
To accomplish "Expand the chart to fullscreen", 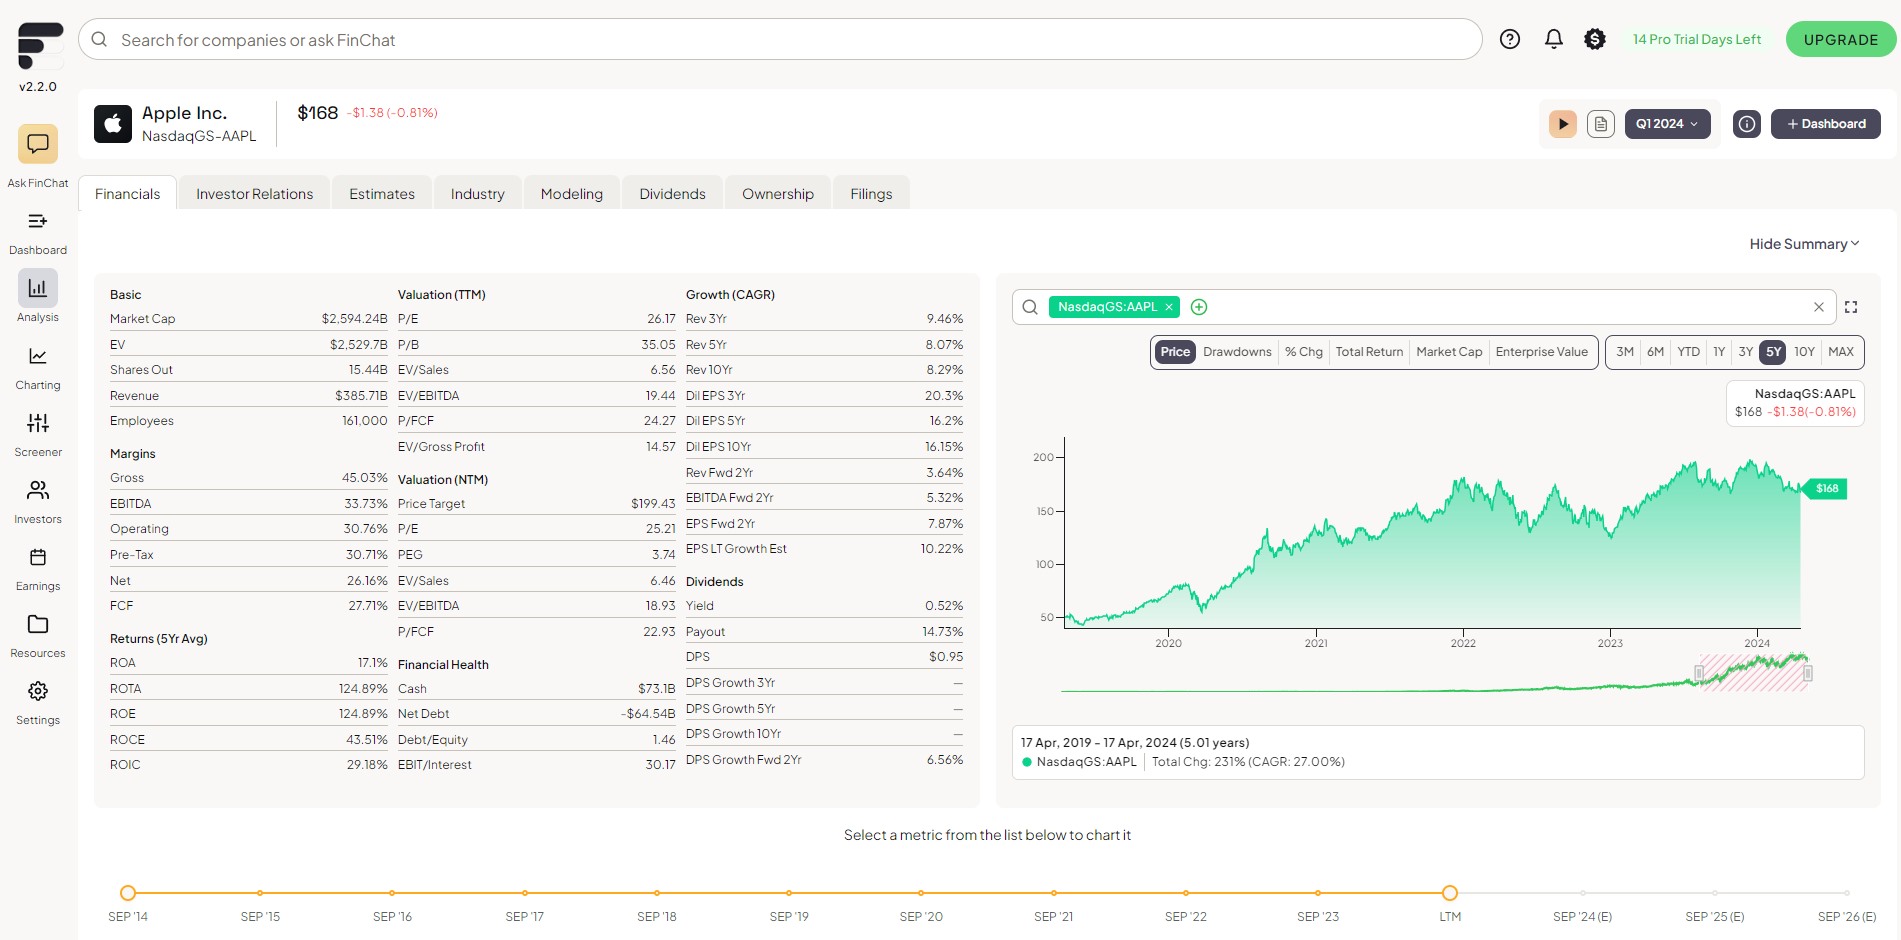I will [1851, 307].
